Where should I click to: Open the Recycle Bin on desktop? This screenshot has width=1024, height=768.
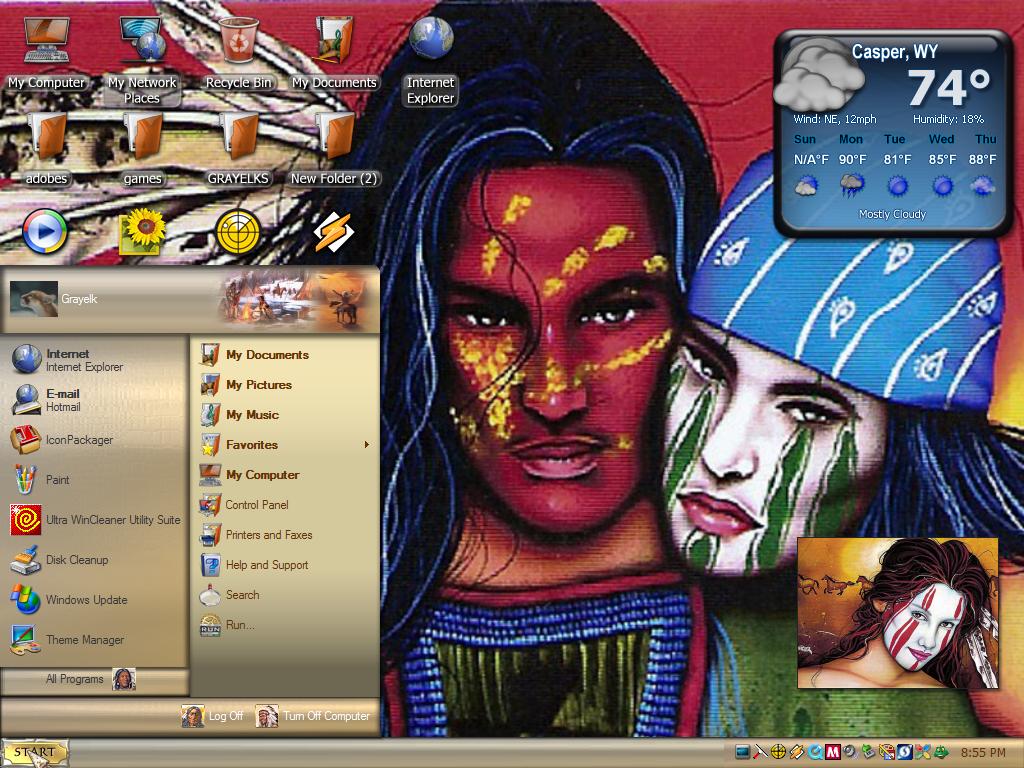click(x=238, y=53)
